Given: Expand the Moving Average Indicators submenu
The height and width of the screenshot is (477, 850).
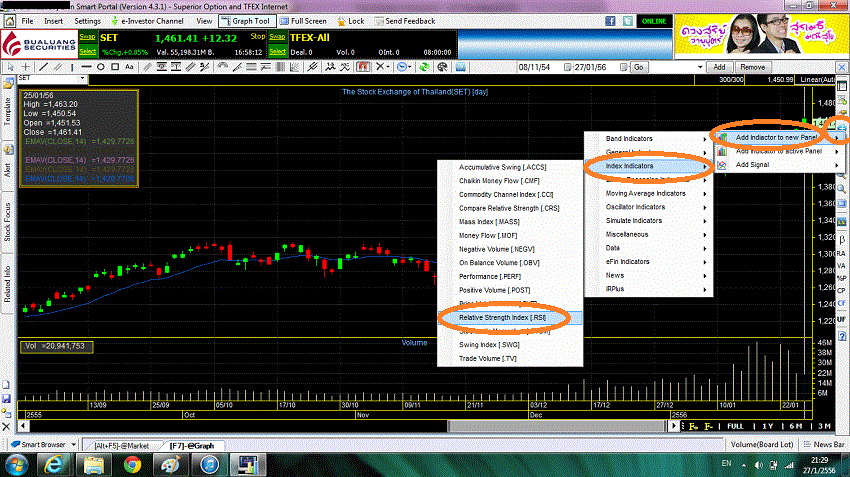Looking at the screenshot, I should click(x=649, y=194).
